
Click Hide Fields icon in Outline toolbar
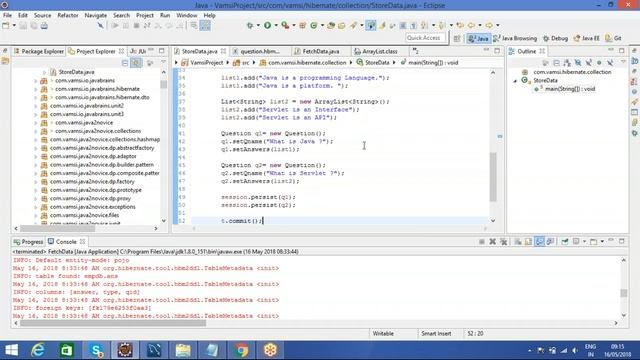[578, 63]
